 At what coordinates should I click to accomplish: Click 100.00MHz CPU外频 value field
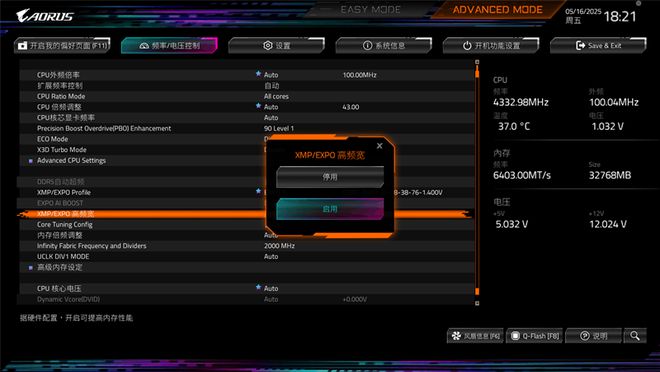click(x=359, y=75)
